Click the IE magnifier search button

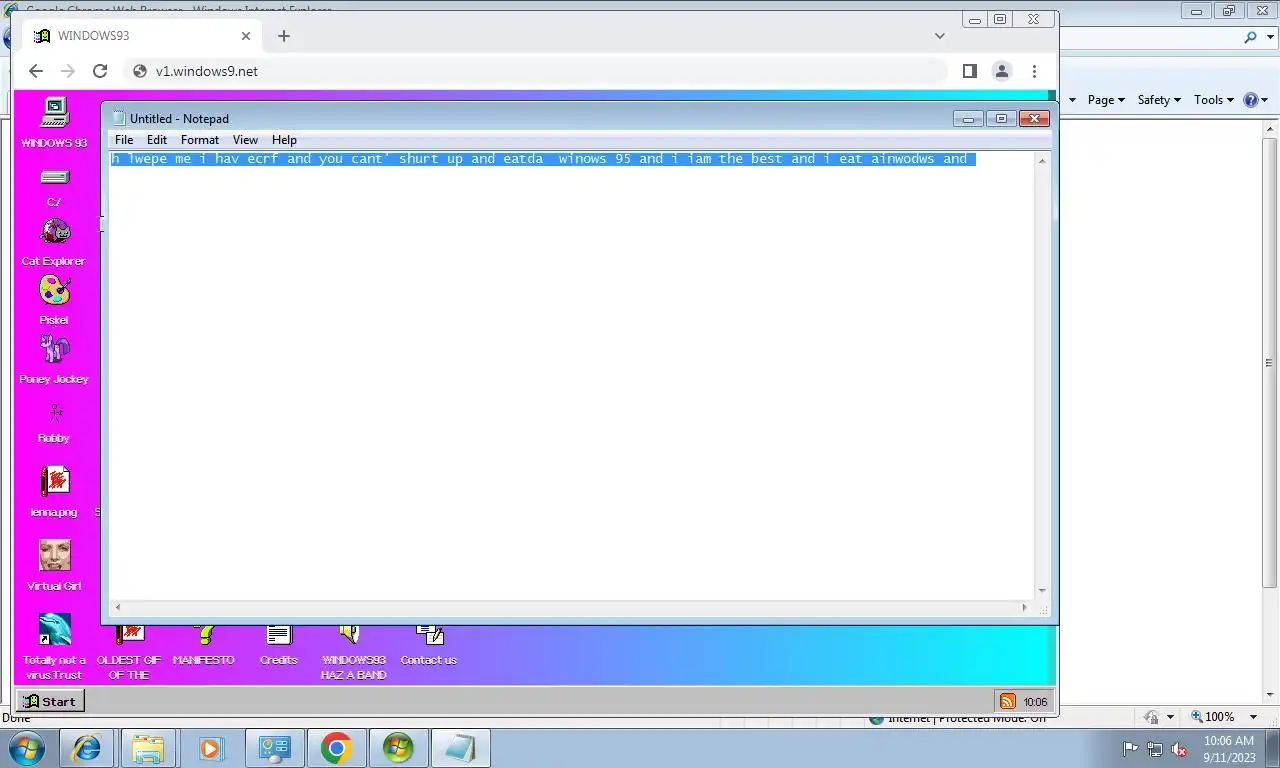(1250, 38)
